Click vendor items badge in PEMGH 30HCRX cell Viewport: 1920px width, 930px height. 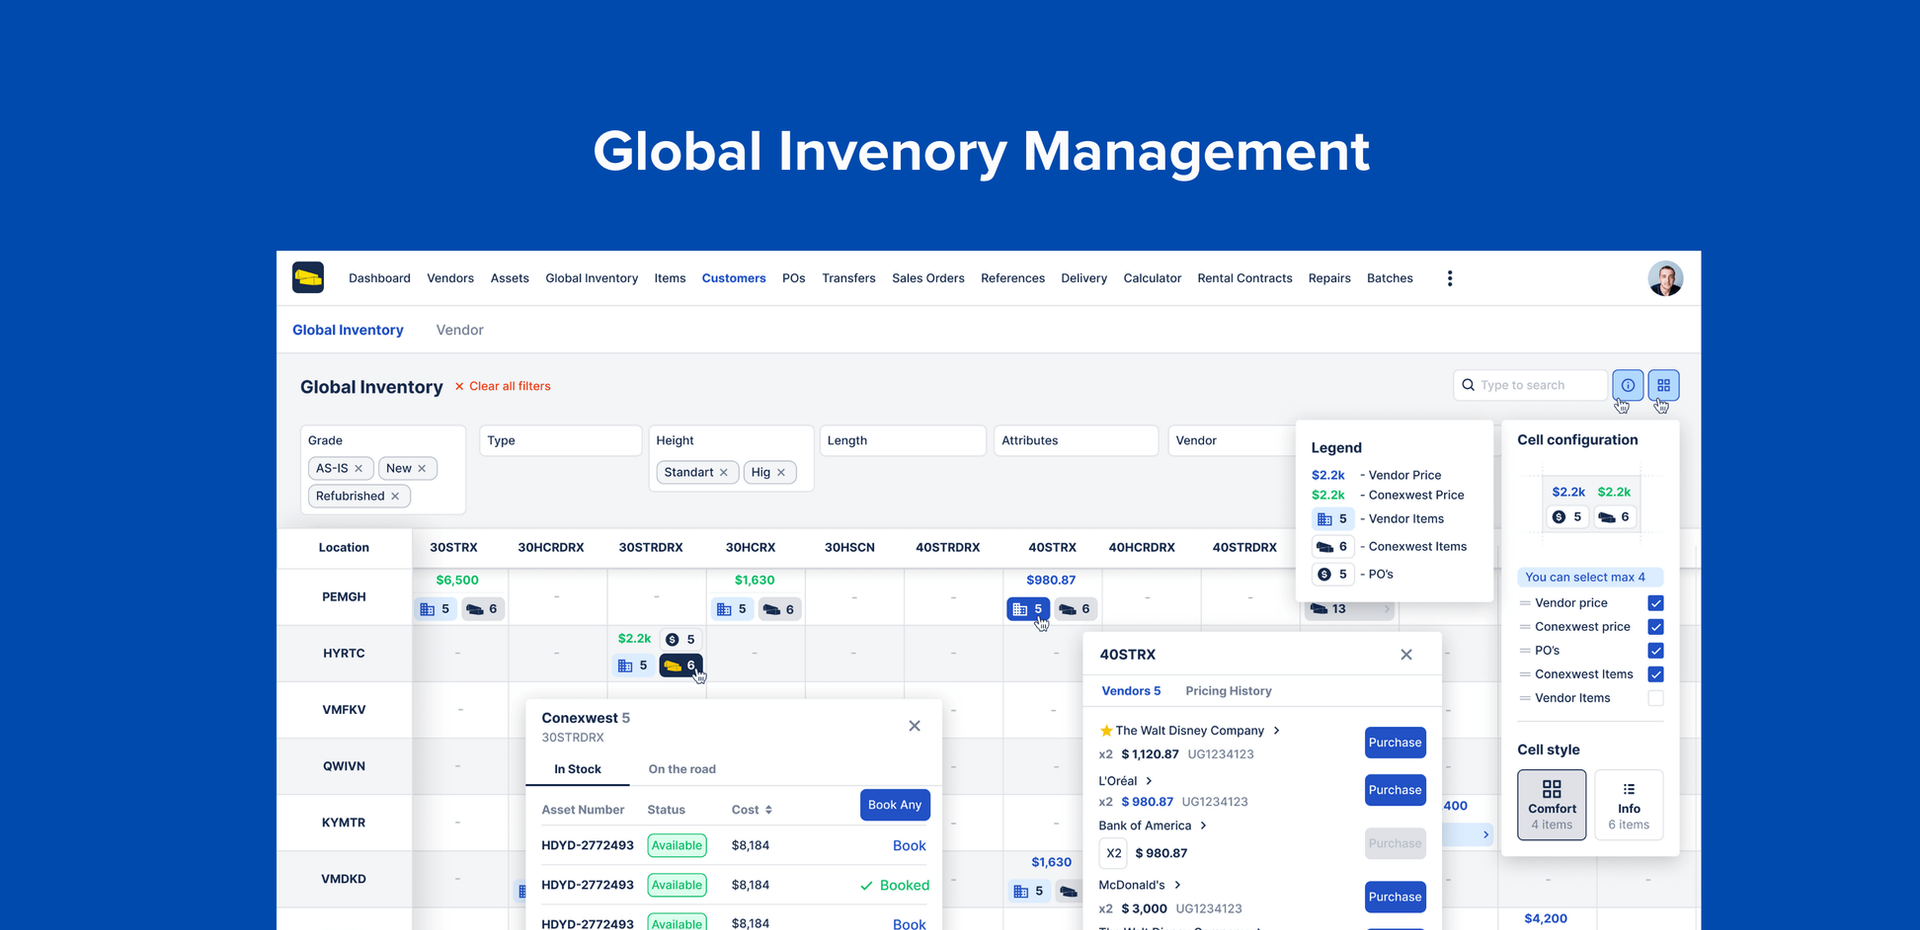pyautogui.click(x=732, y=608)
